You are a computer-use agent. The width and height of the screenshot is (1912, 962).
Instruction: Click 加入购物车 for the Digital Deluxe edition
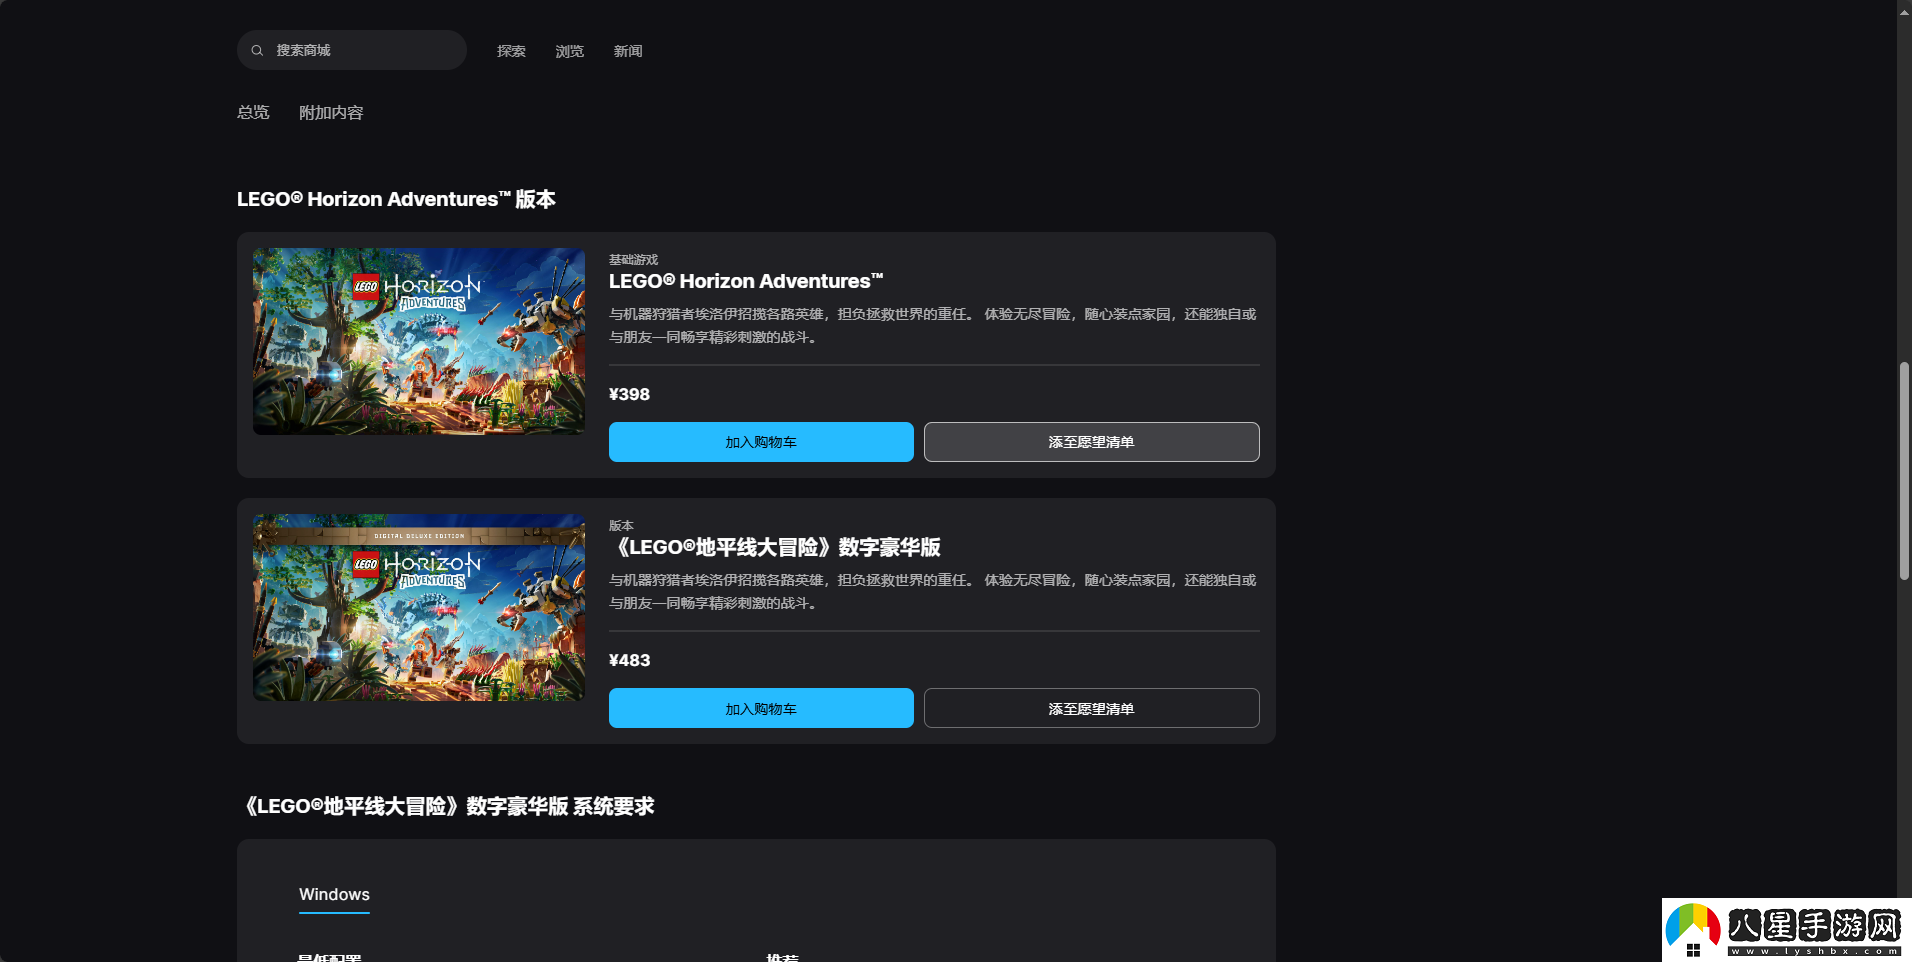point(761,707)
